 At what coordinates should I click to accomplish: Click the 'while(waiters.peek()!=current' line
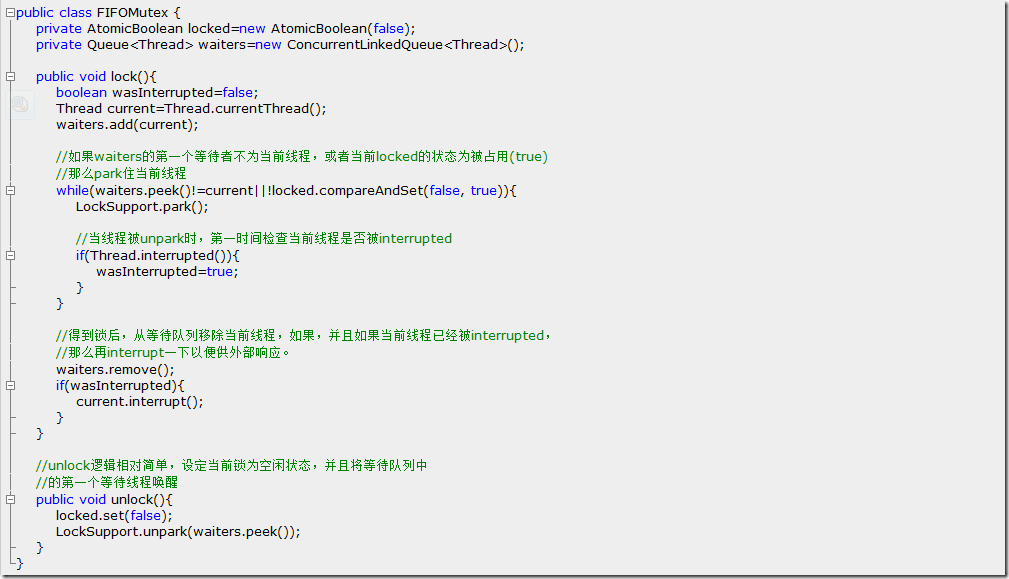[286, 190]
